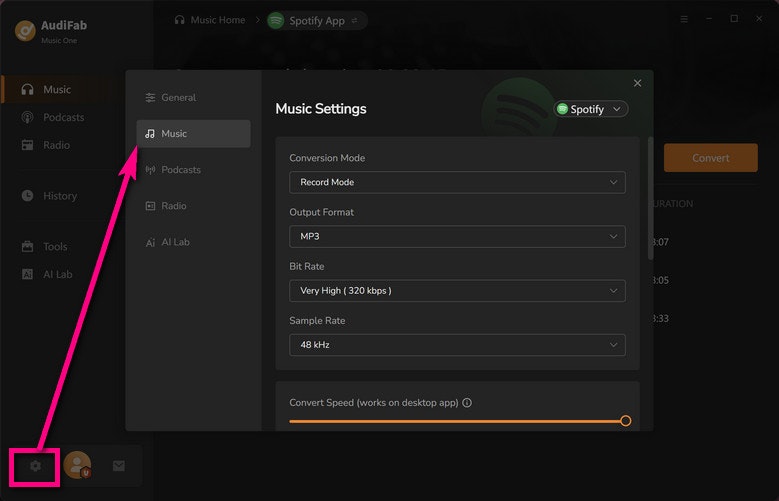This screenshot has height=501, width=779.
Task: Click info icon next to Convert Speed
Action: [467, 403]
